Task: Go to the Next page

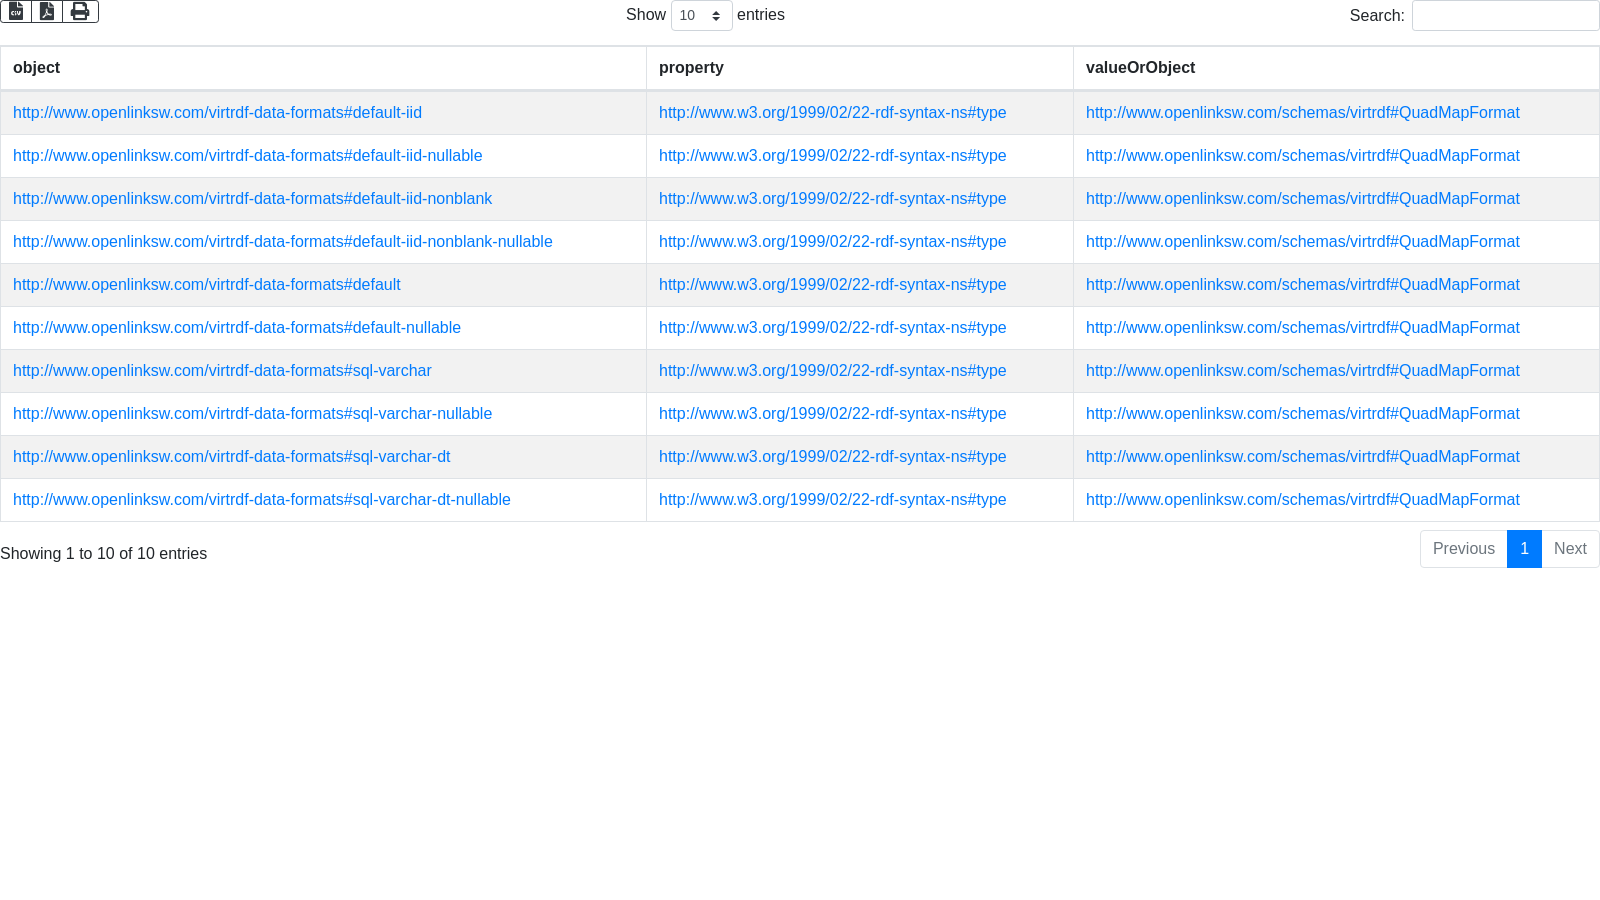Action: tap(1570, 549)
